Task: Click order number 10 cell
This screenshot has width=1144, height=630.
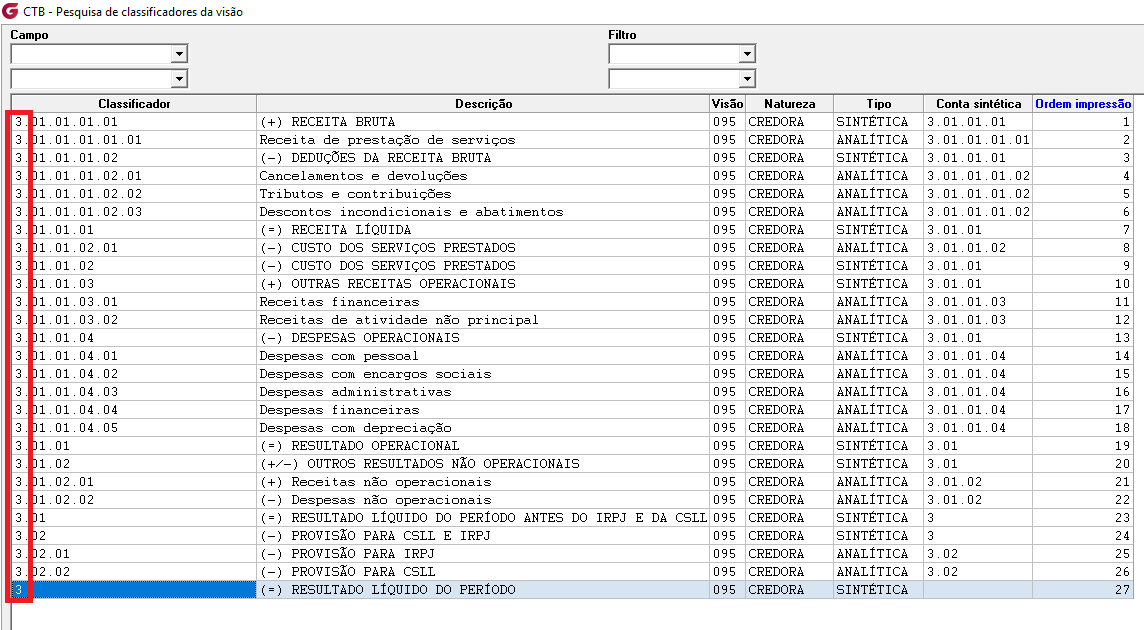Action: [1083, 284]
